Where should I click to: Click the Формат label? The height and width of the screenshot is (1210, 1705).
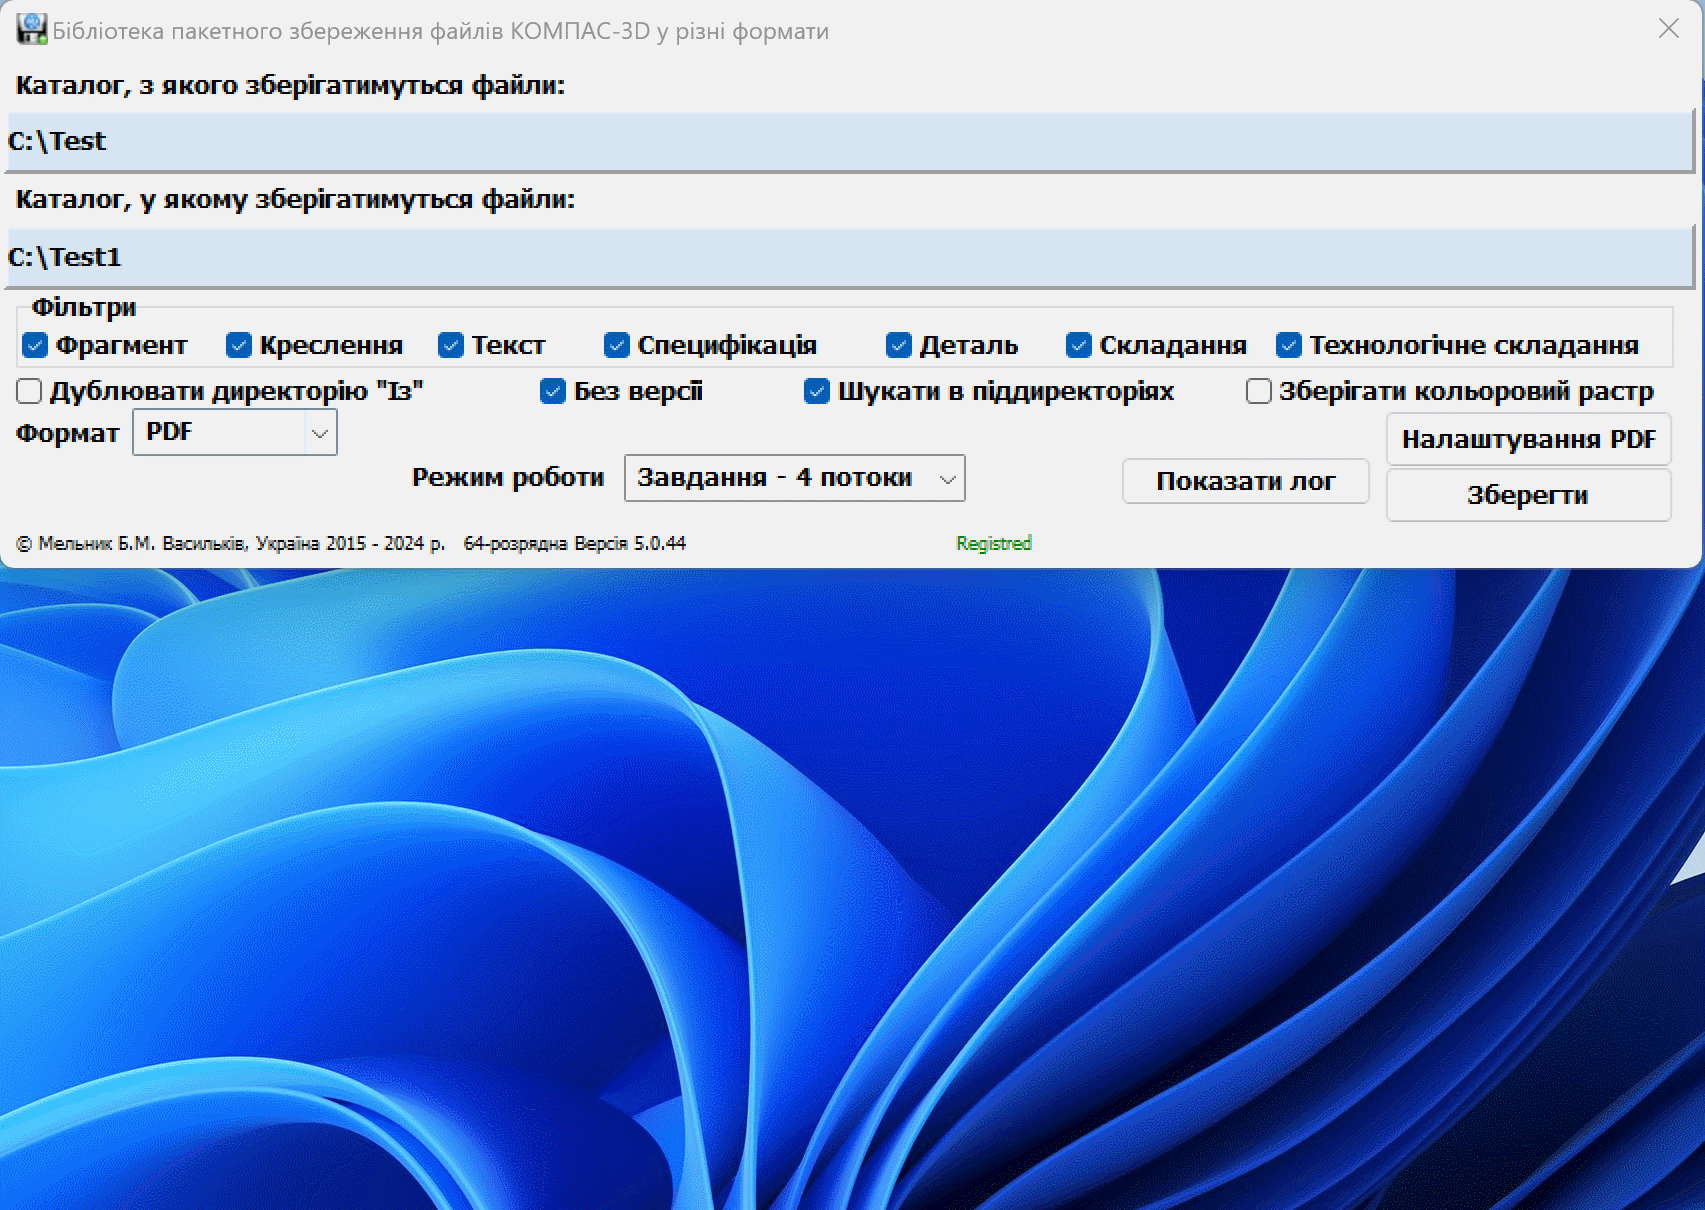(67, 433)
